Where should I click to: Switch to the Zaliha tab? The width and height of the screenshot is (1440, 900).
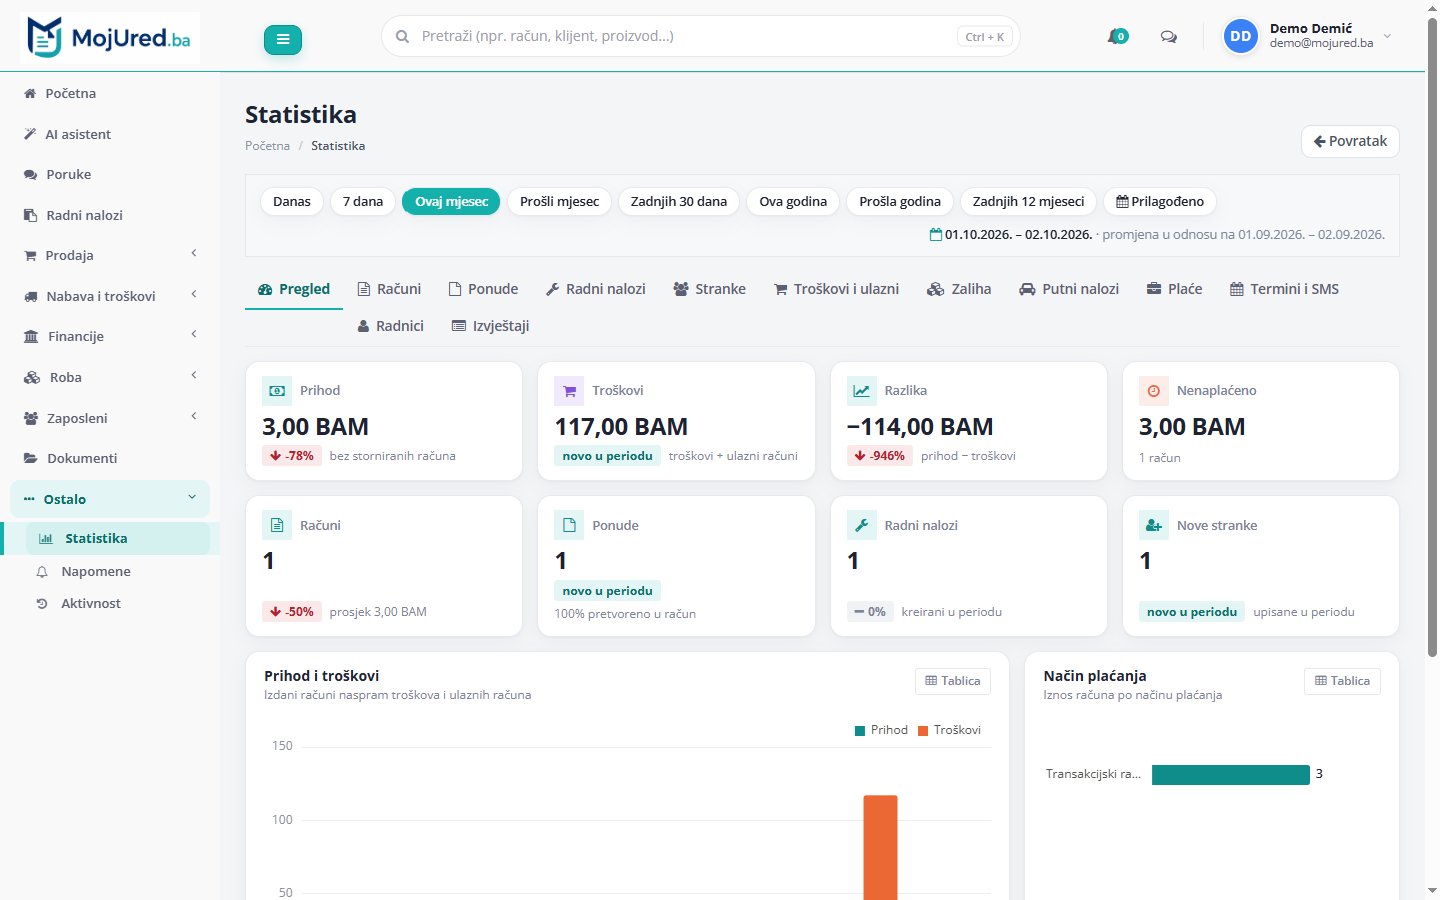(959, 289)
